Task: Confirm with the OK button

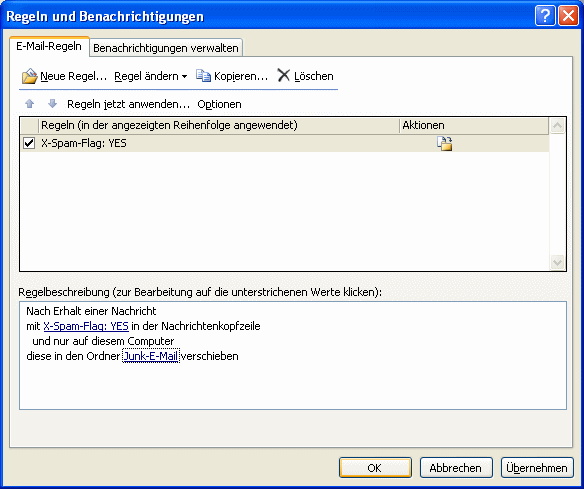Action: point(375,468)
